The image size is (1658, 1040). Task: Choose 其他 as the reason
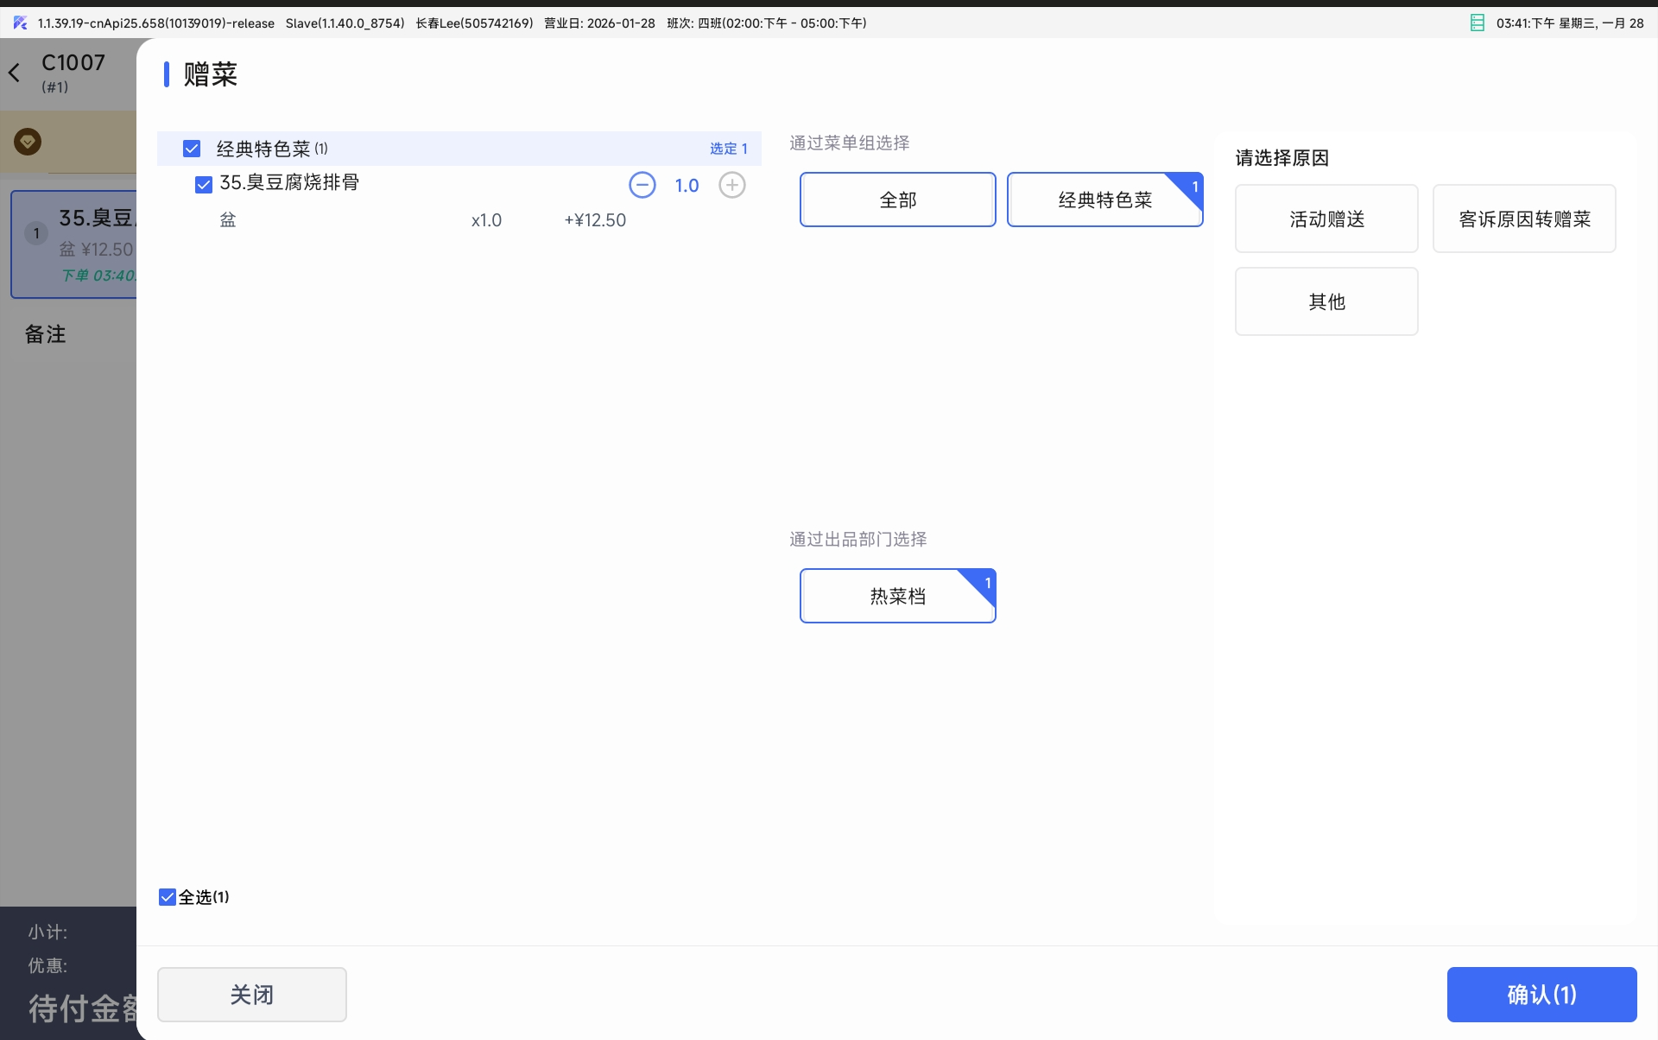1326,302
